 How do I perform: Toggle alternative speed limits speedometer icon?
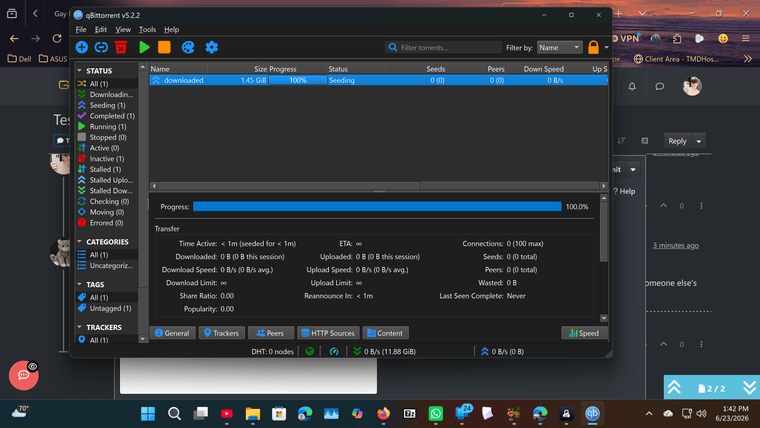[334, 351]
